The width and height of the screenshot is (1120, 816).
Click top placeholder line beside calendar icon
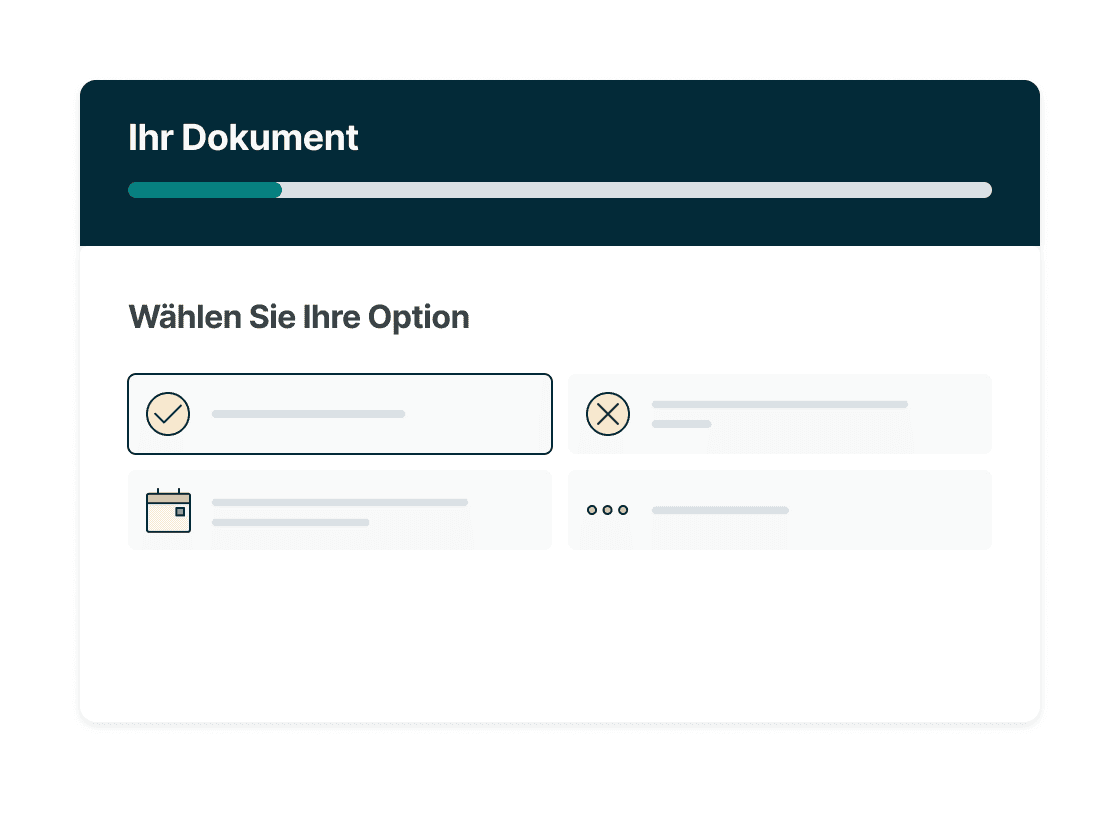[340, 502]
